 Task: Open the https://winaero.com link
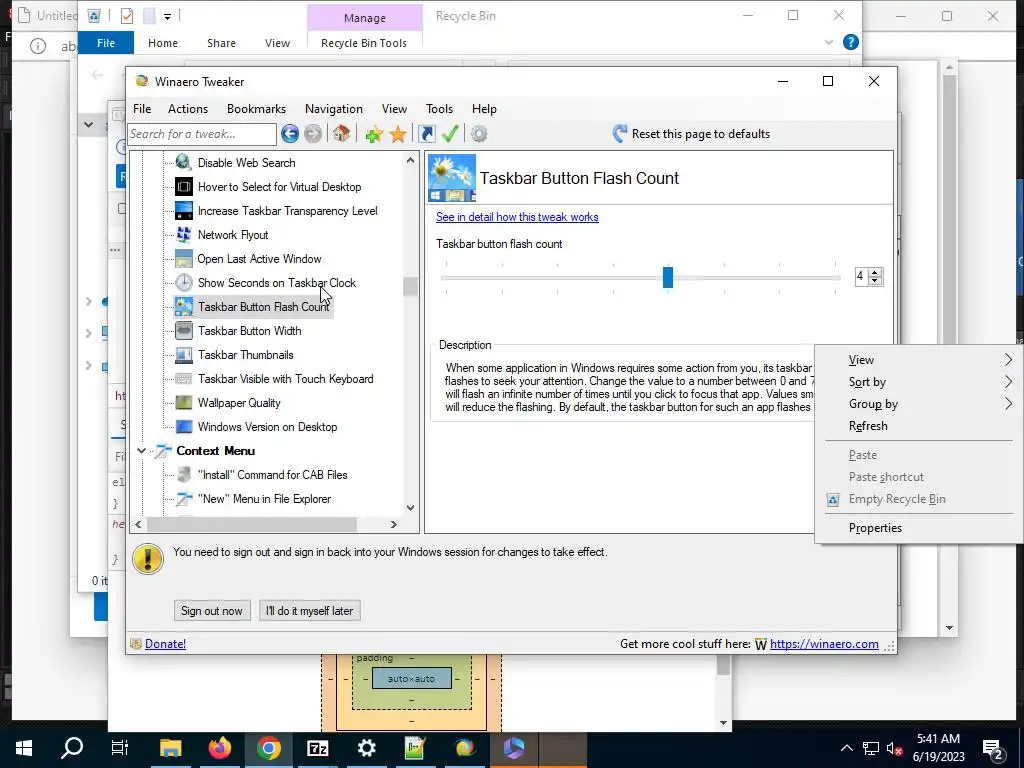[824, 644]
